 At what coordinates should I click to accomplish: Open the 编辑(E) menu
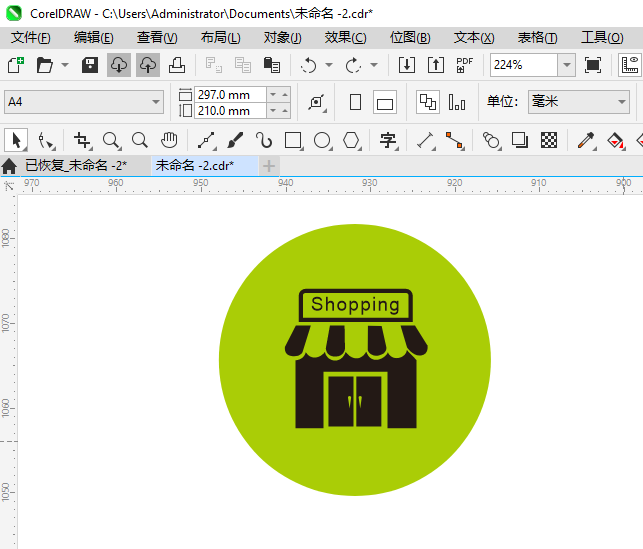pyautogui.click(x=93, y=38)
